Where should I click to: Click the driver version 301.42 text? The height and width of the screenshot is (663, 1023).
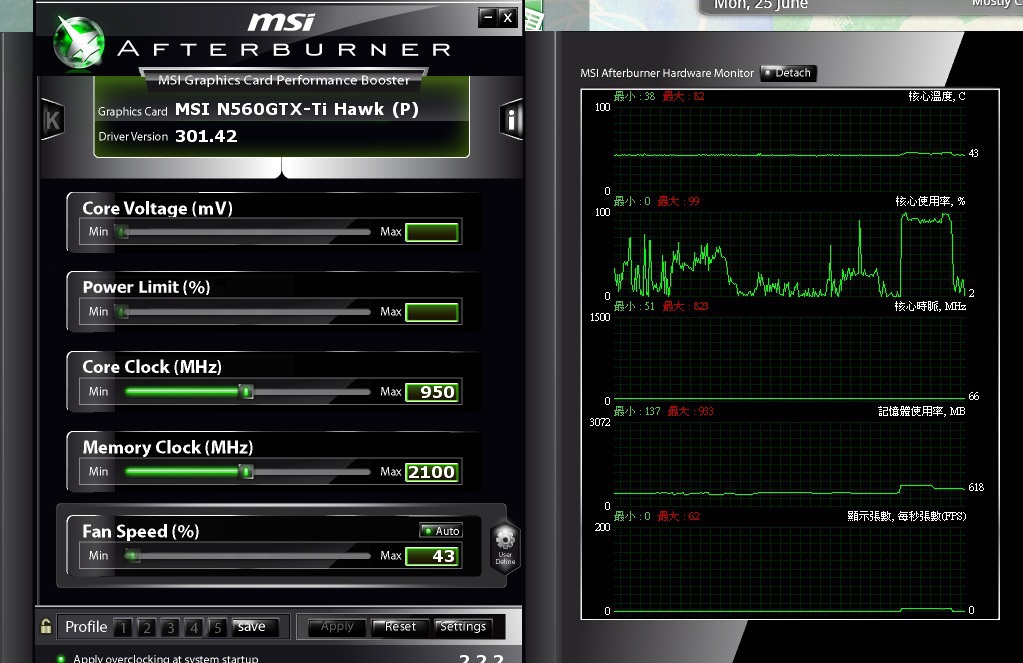pyautogui.click(x=206, y=136)
